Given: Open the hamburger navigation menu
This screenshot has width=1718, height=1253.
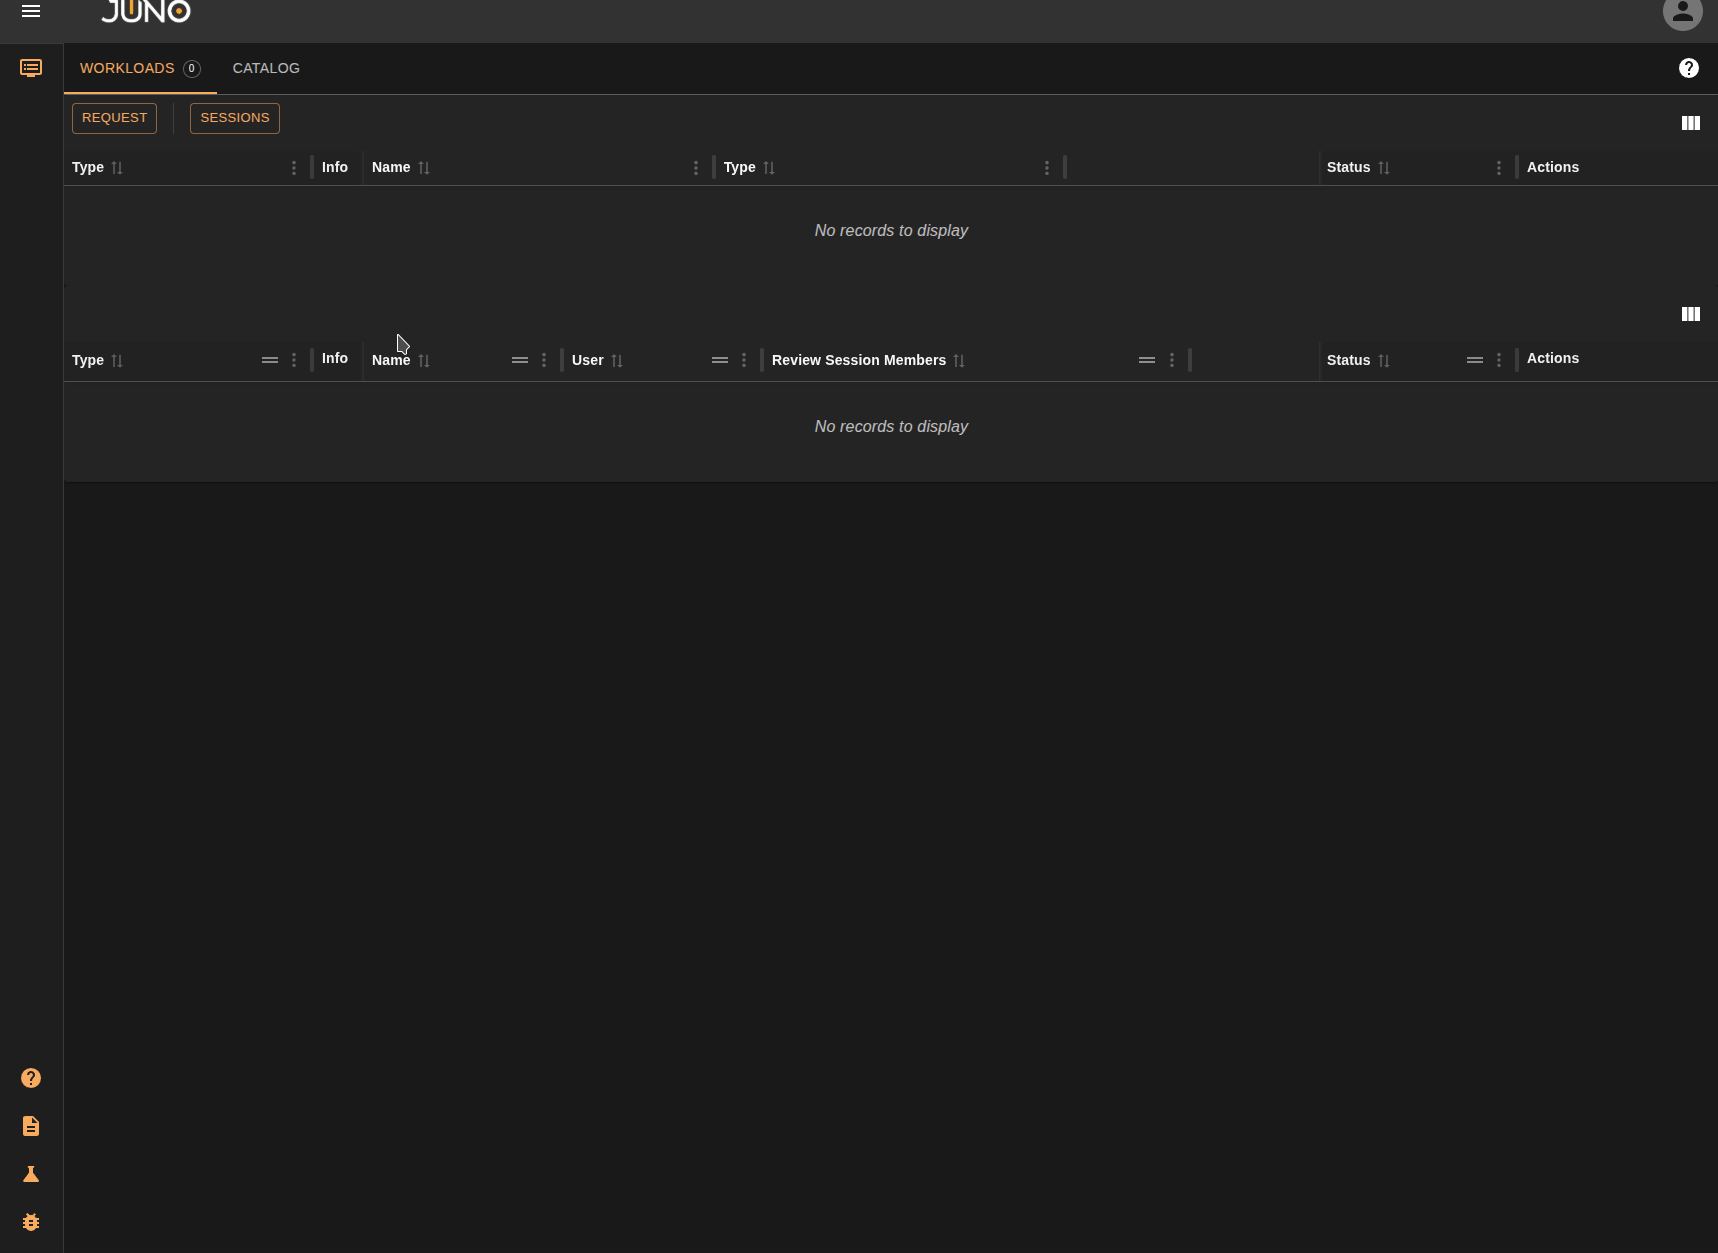Looking at the screenshot, I should pos(31,12).
